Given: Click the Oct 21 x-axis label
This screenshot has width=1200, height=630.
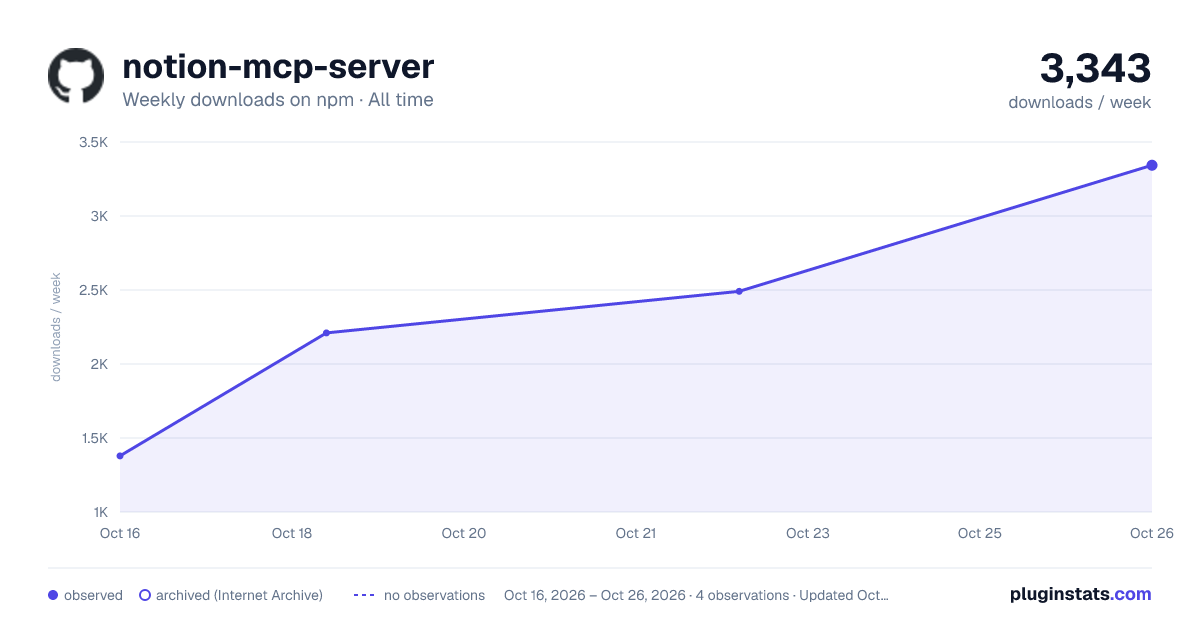Looking at the screenshot, I should coord(636,533).
